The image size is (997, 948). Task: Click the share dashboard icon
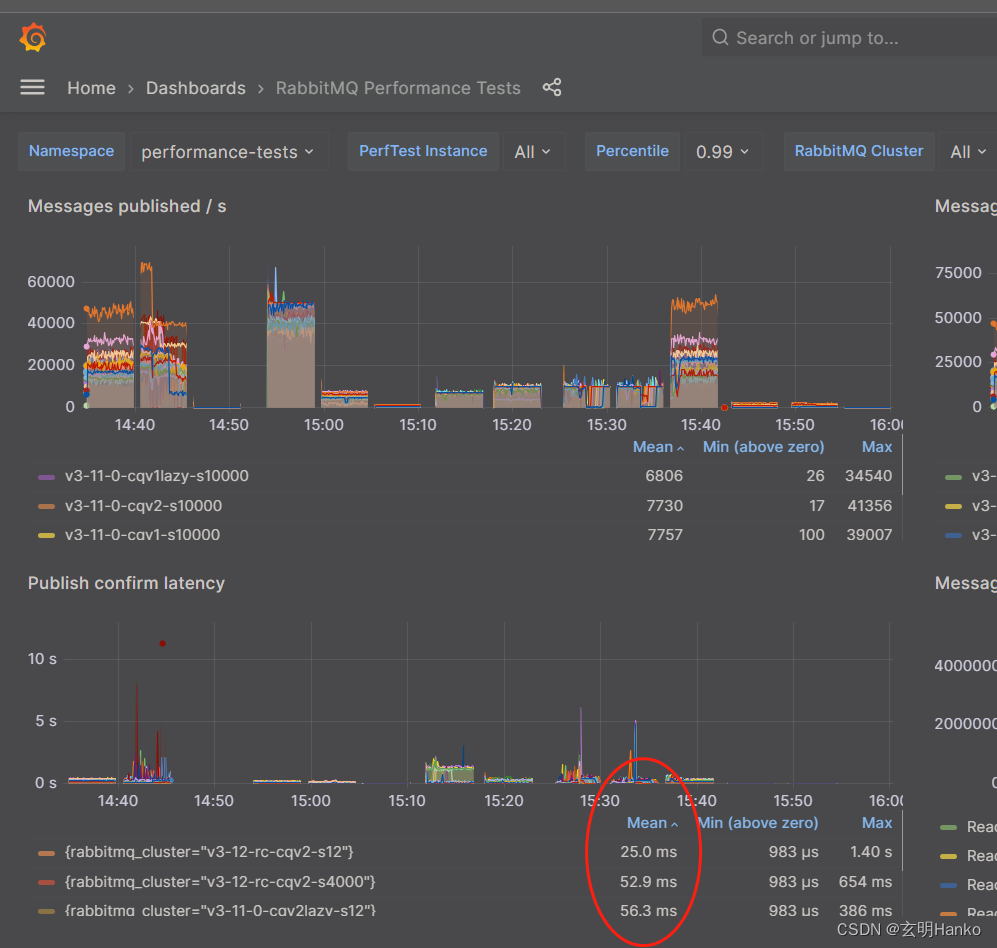pos(552,87)
